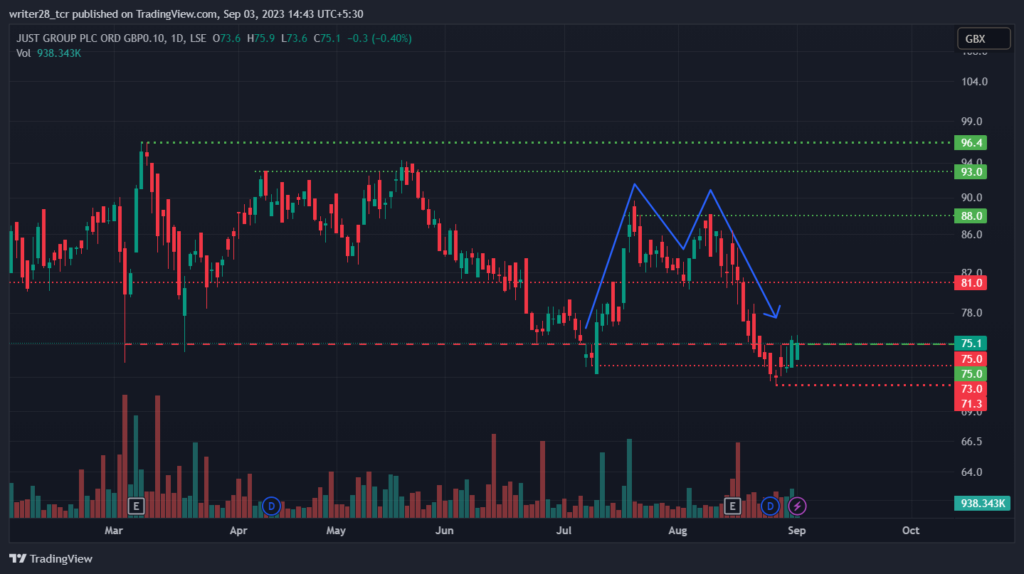The width and height of the screenshot is (1024, 574).
Task: Click the 66.5 price axis value
Action: click(x=972, y=441)
